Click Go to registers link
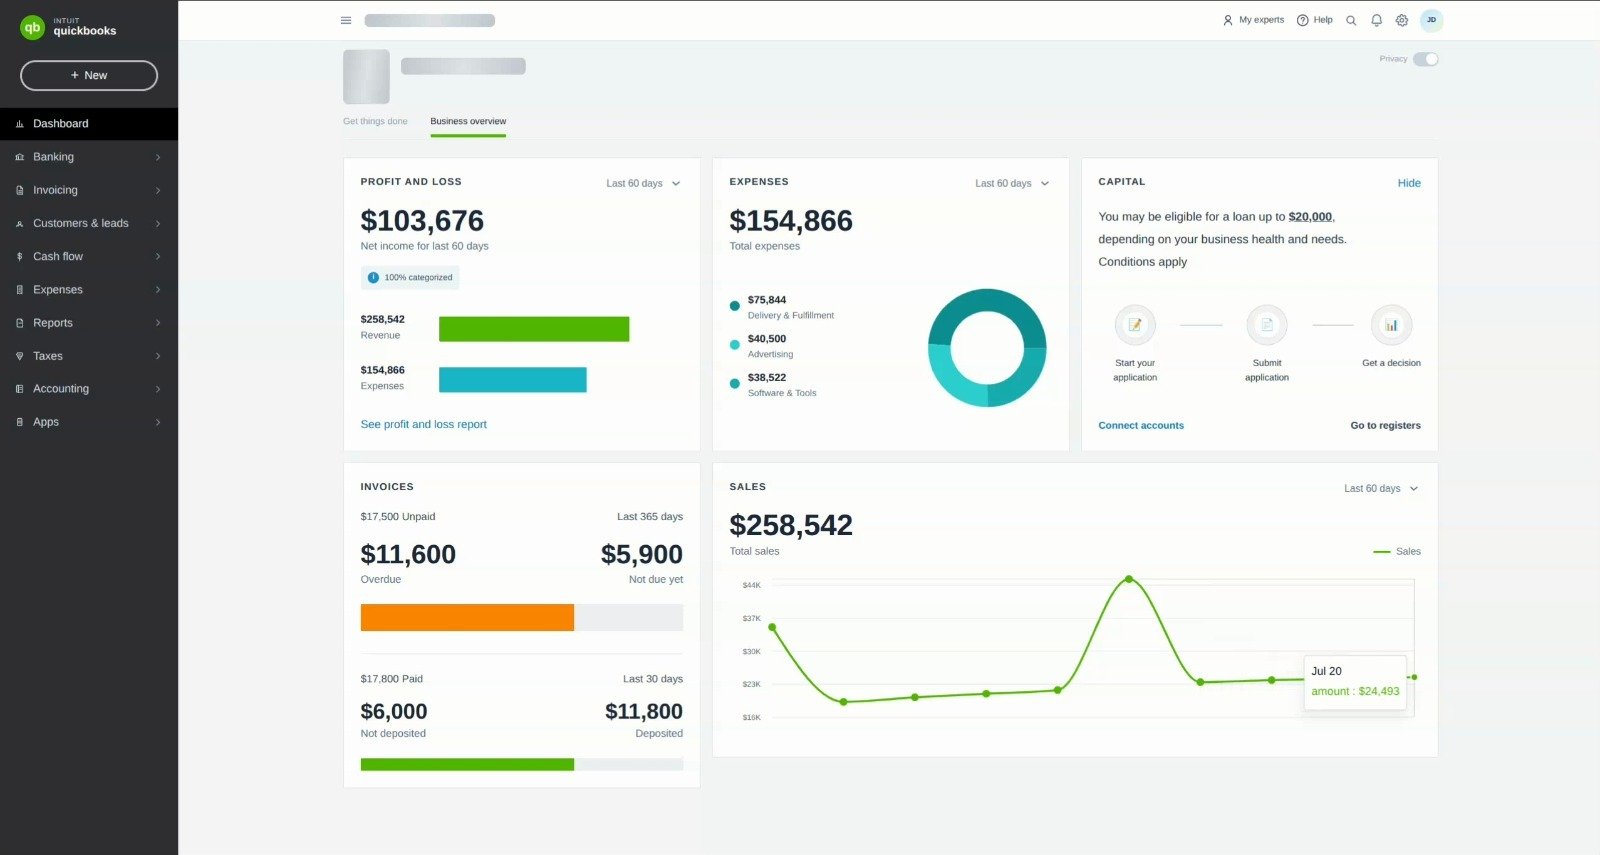This screenshot has height=855, width=1600. (x=1385, y=425)
